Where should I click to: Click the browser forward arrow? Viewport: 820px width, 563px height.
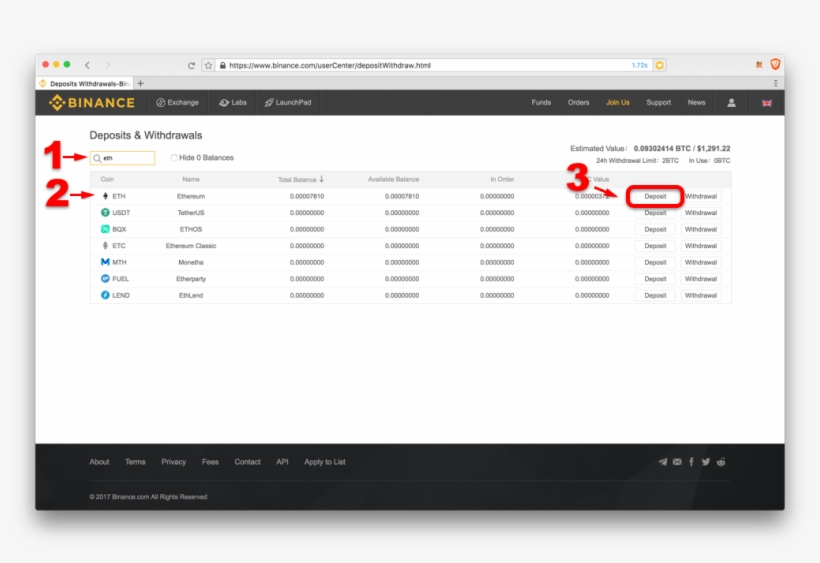108,65
